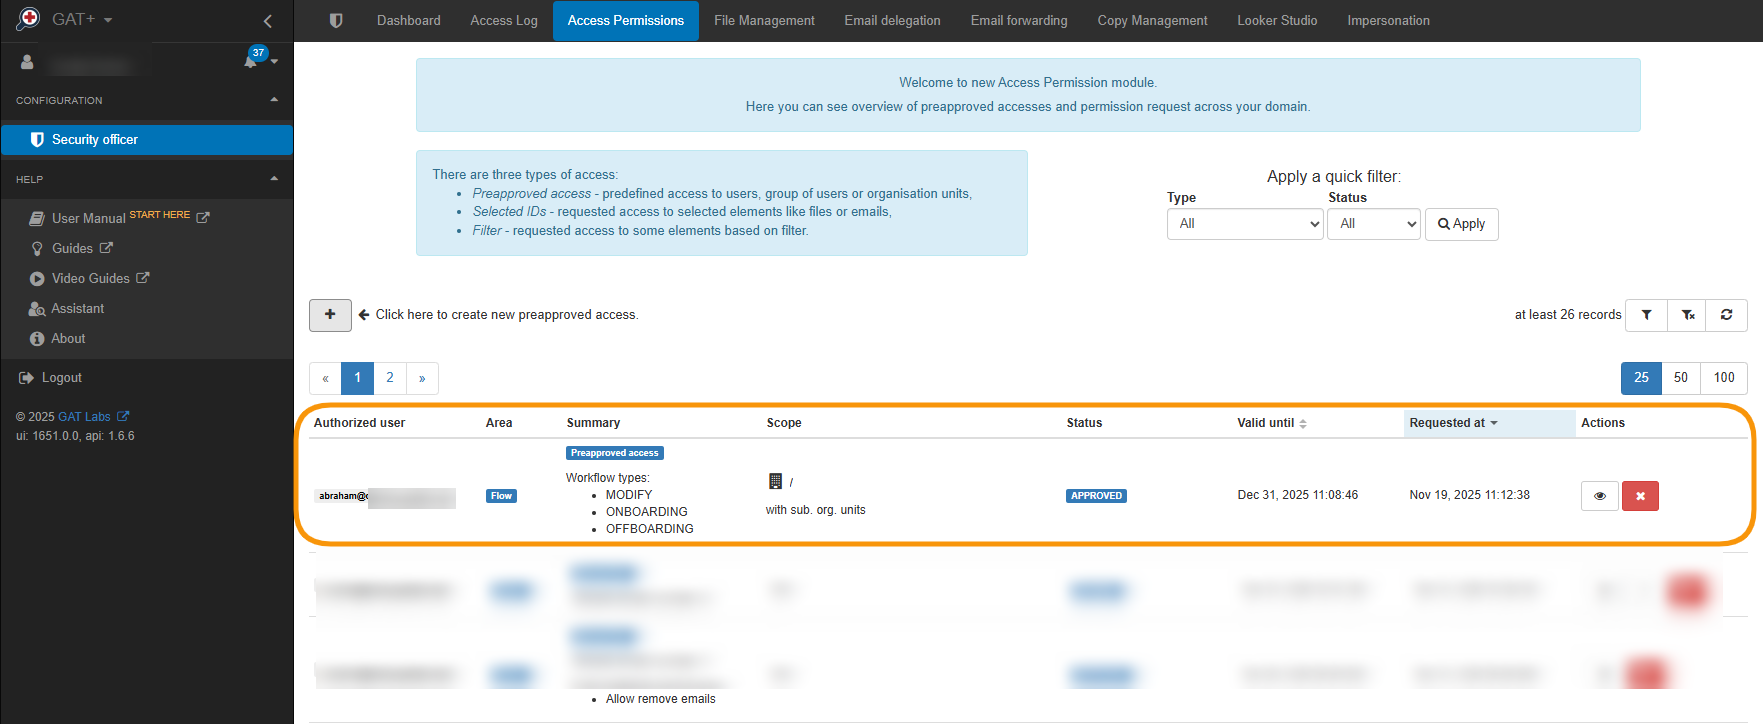Click the shield icon in top navigation
Screen dimensions: 1763x724
click(x=336, y=21)
